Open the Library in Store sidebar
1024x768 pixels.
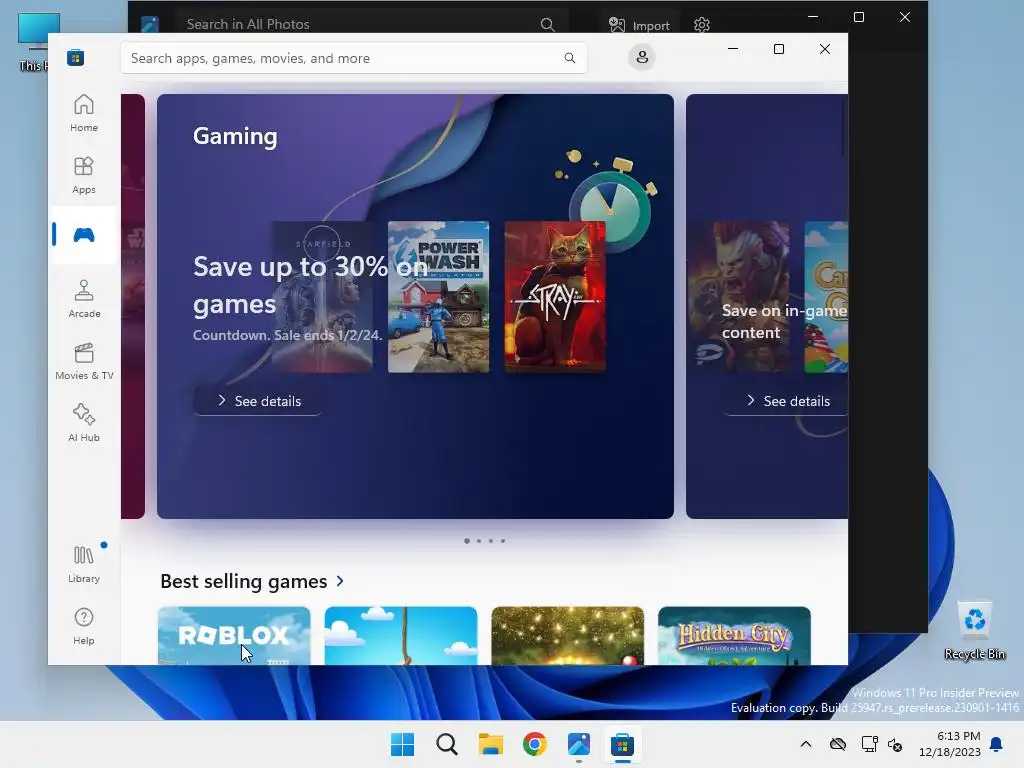point(84,564)
